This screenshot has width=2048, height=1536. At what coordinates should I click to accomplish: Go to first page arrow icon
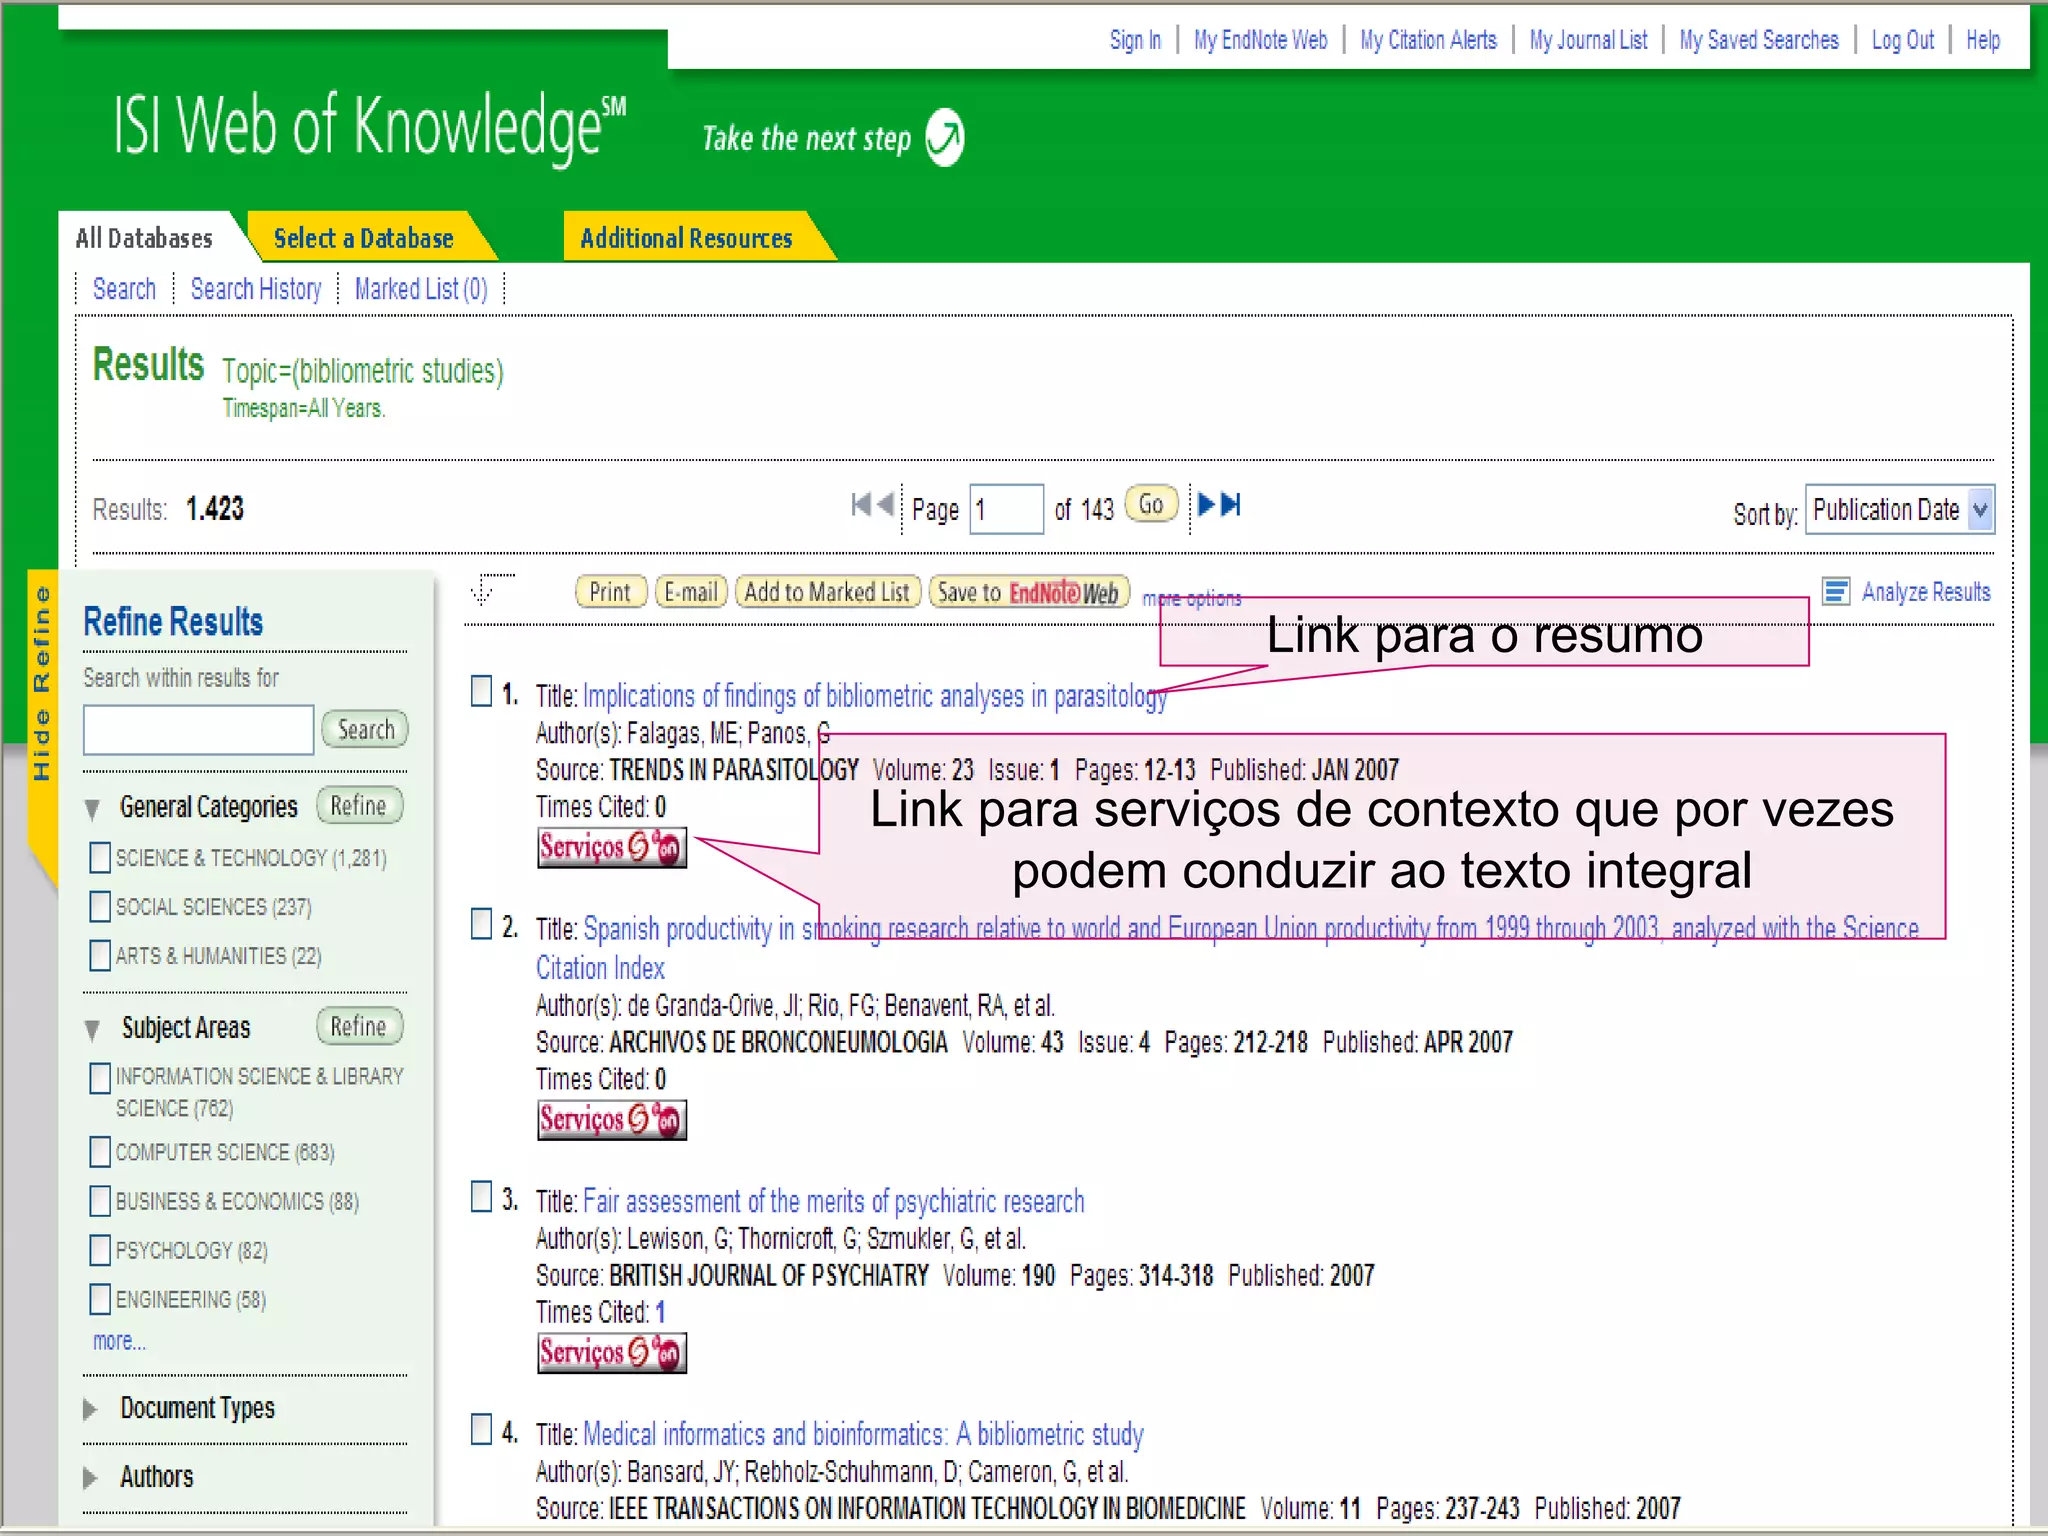coord(861,505)
